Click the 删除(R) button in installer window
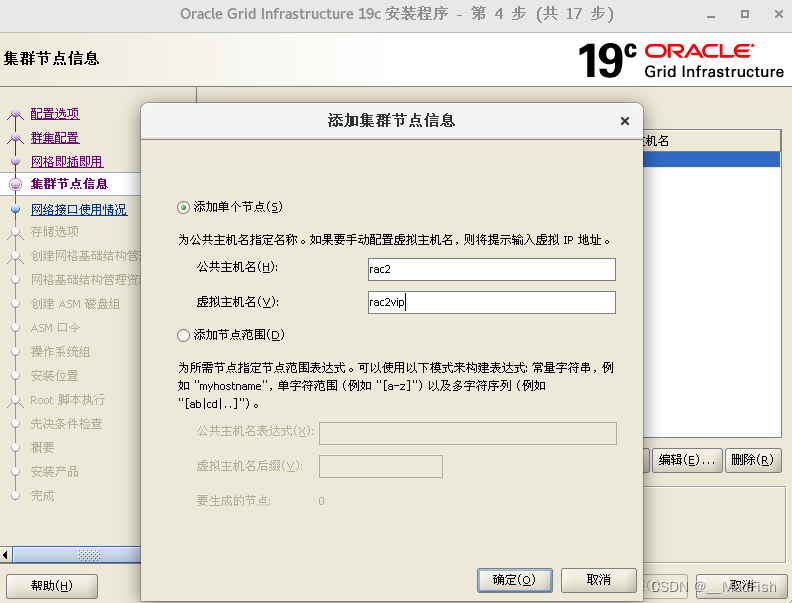The image size is (792, 603). point(753,460)
